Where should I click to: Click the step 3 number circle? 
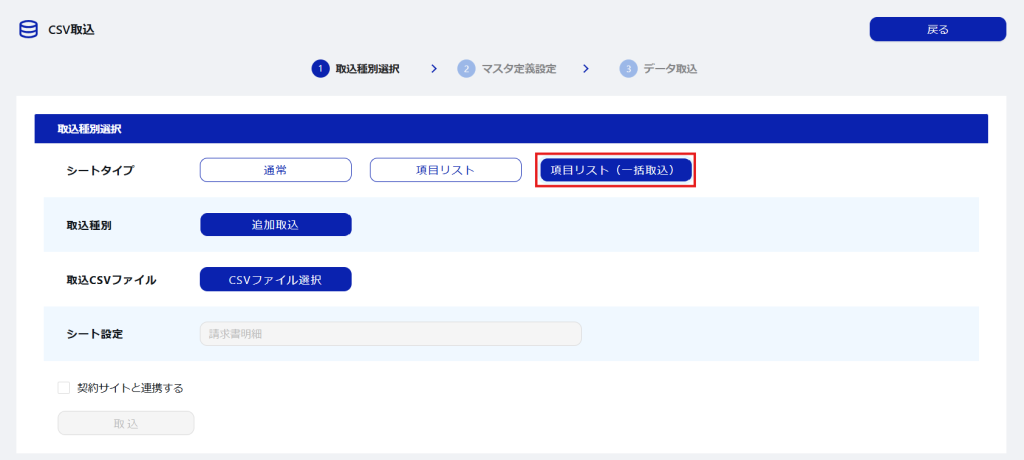click(628, 69)
